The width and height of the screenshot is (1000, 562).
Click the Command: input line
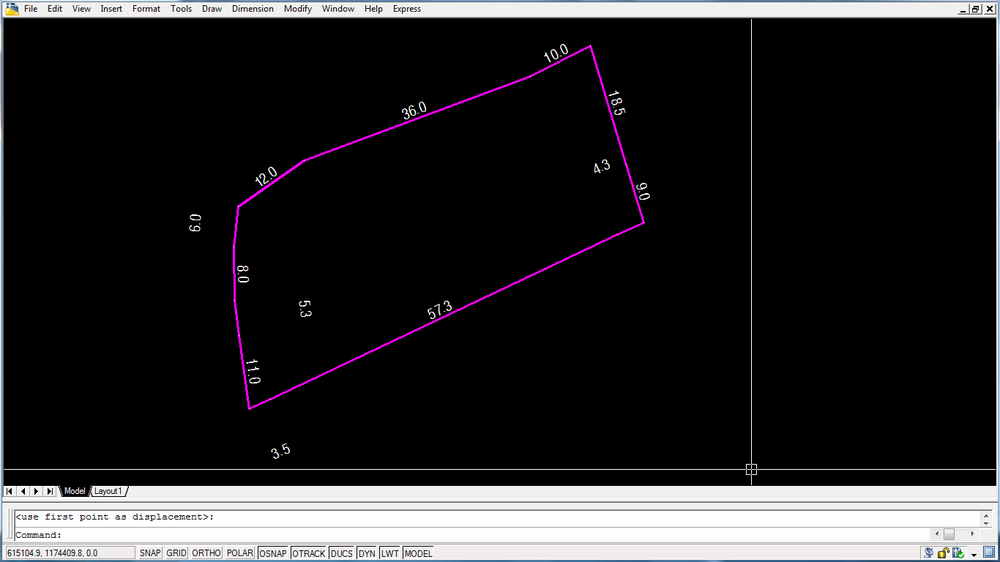pyautogui.click(x=472, y=535)
